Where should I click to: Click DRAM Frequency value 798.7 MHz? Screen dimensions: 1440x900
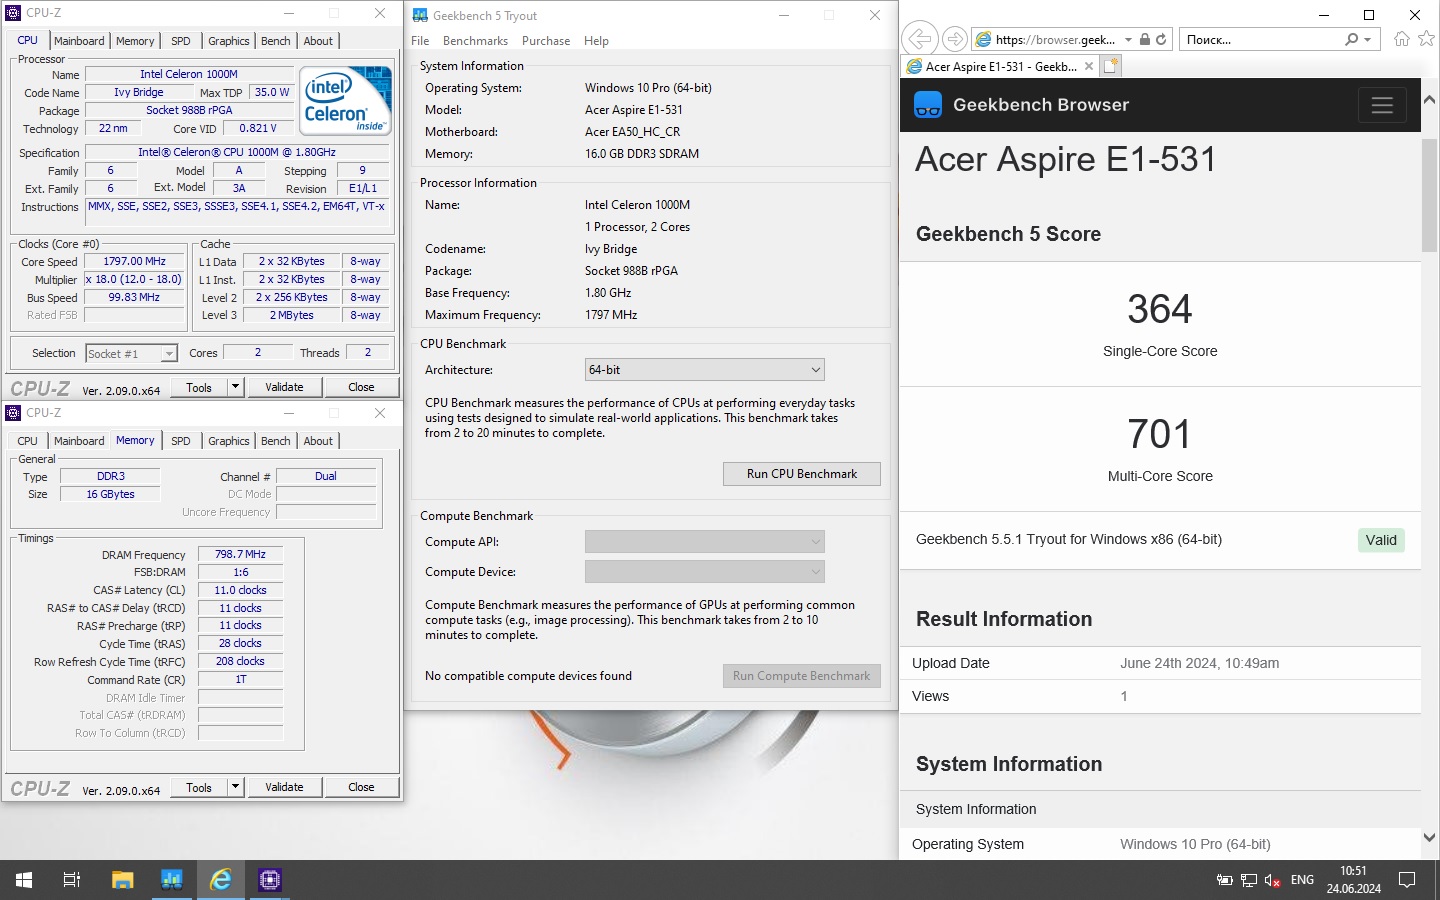[x=240, y=554]
